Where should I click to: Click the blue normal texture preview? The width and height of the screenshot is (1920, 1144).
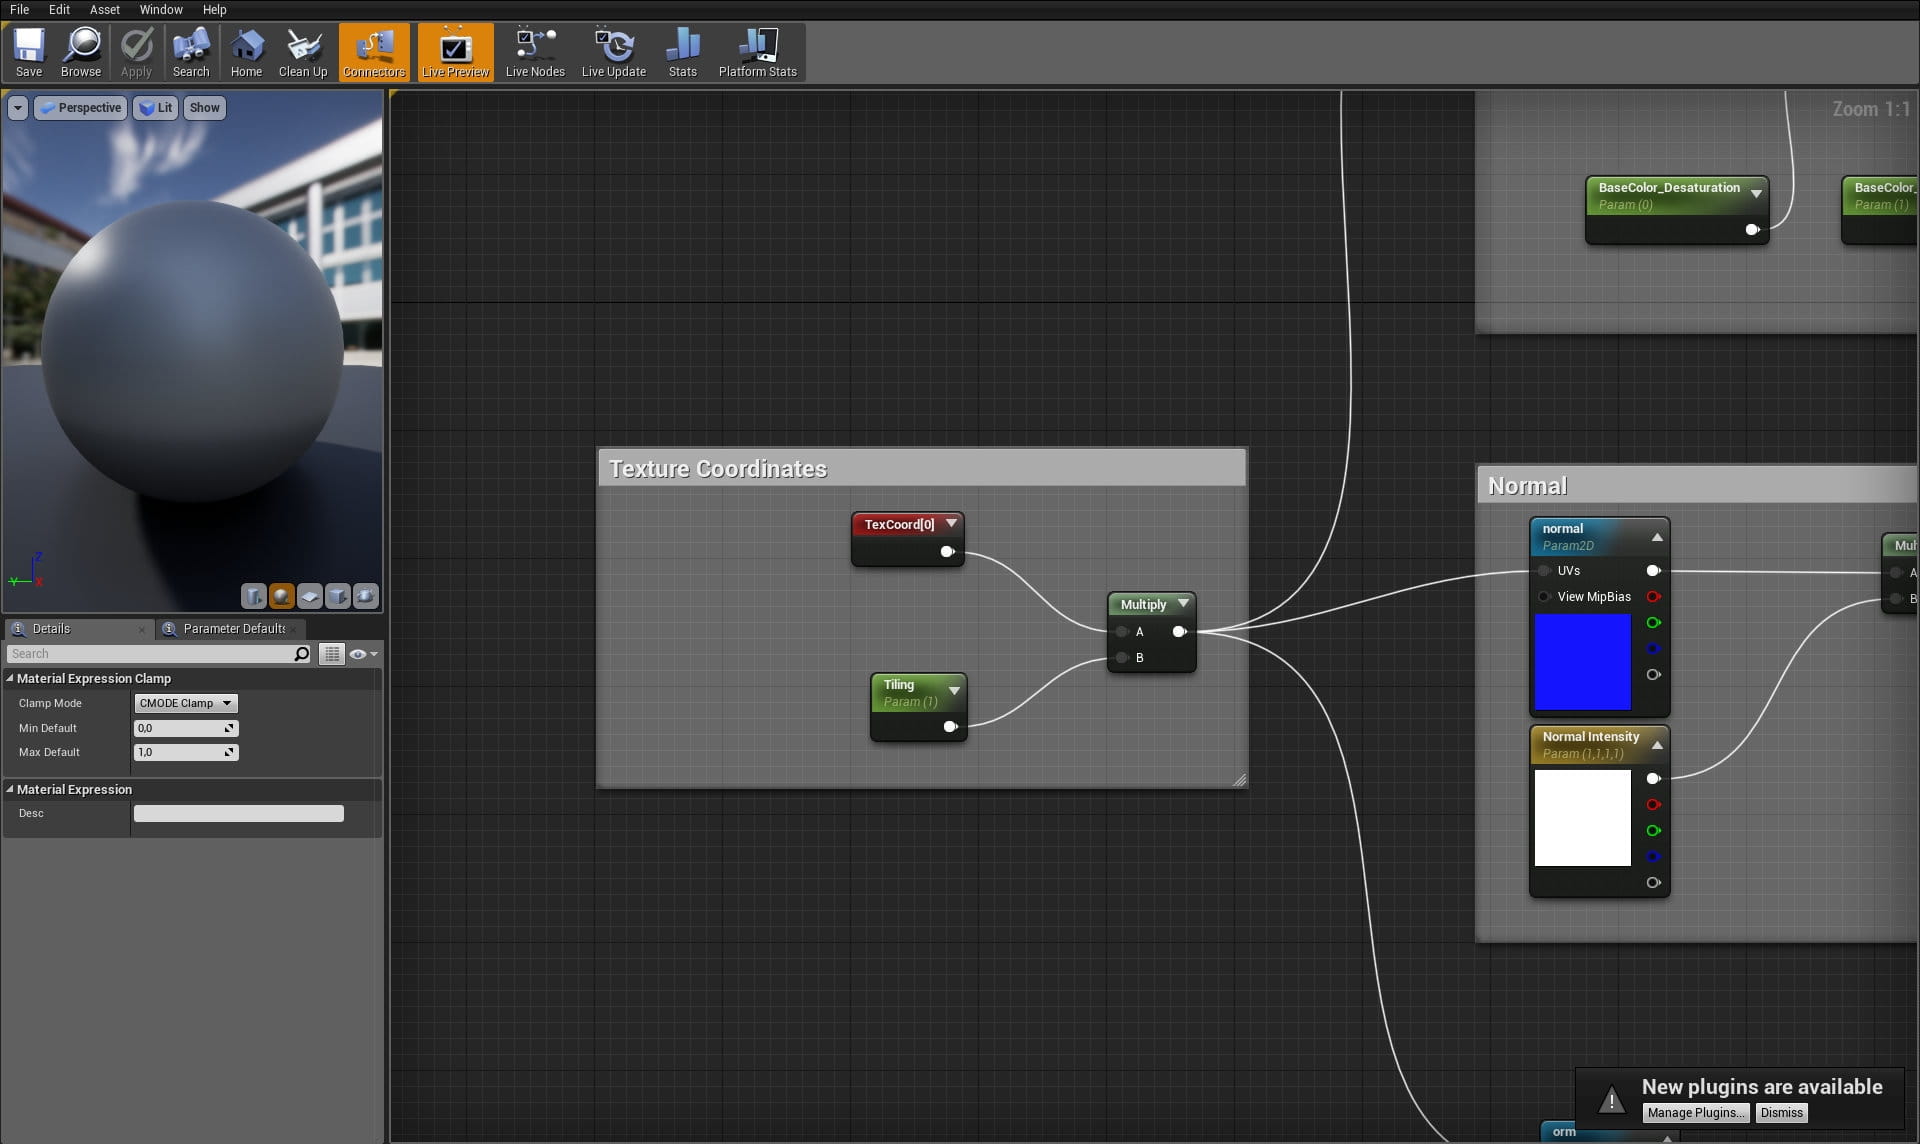[x=1582, y=662]
